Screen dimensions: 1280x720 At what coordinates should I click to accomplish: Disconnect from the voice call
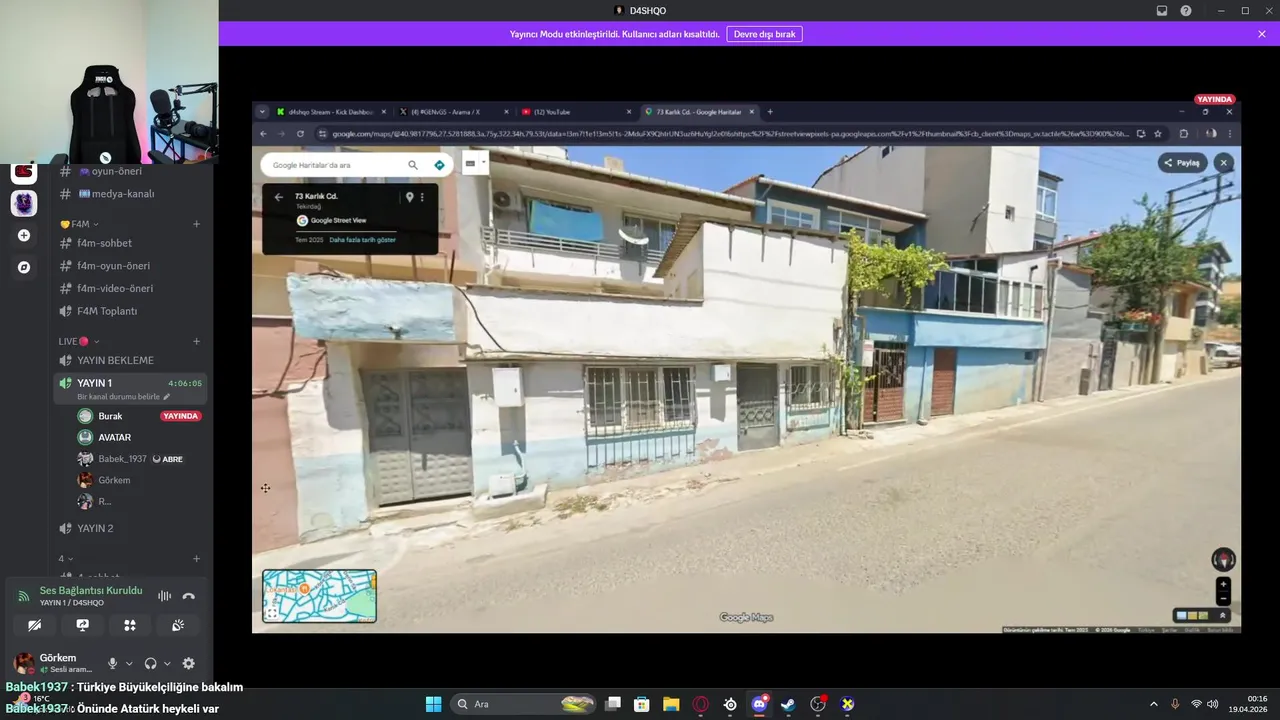point(189,596)
